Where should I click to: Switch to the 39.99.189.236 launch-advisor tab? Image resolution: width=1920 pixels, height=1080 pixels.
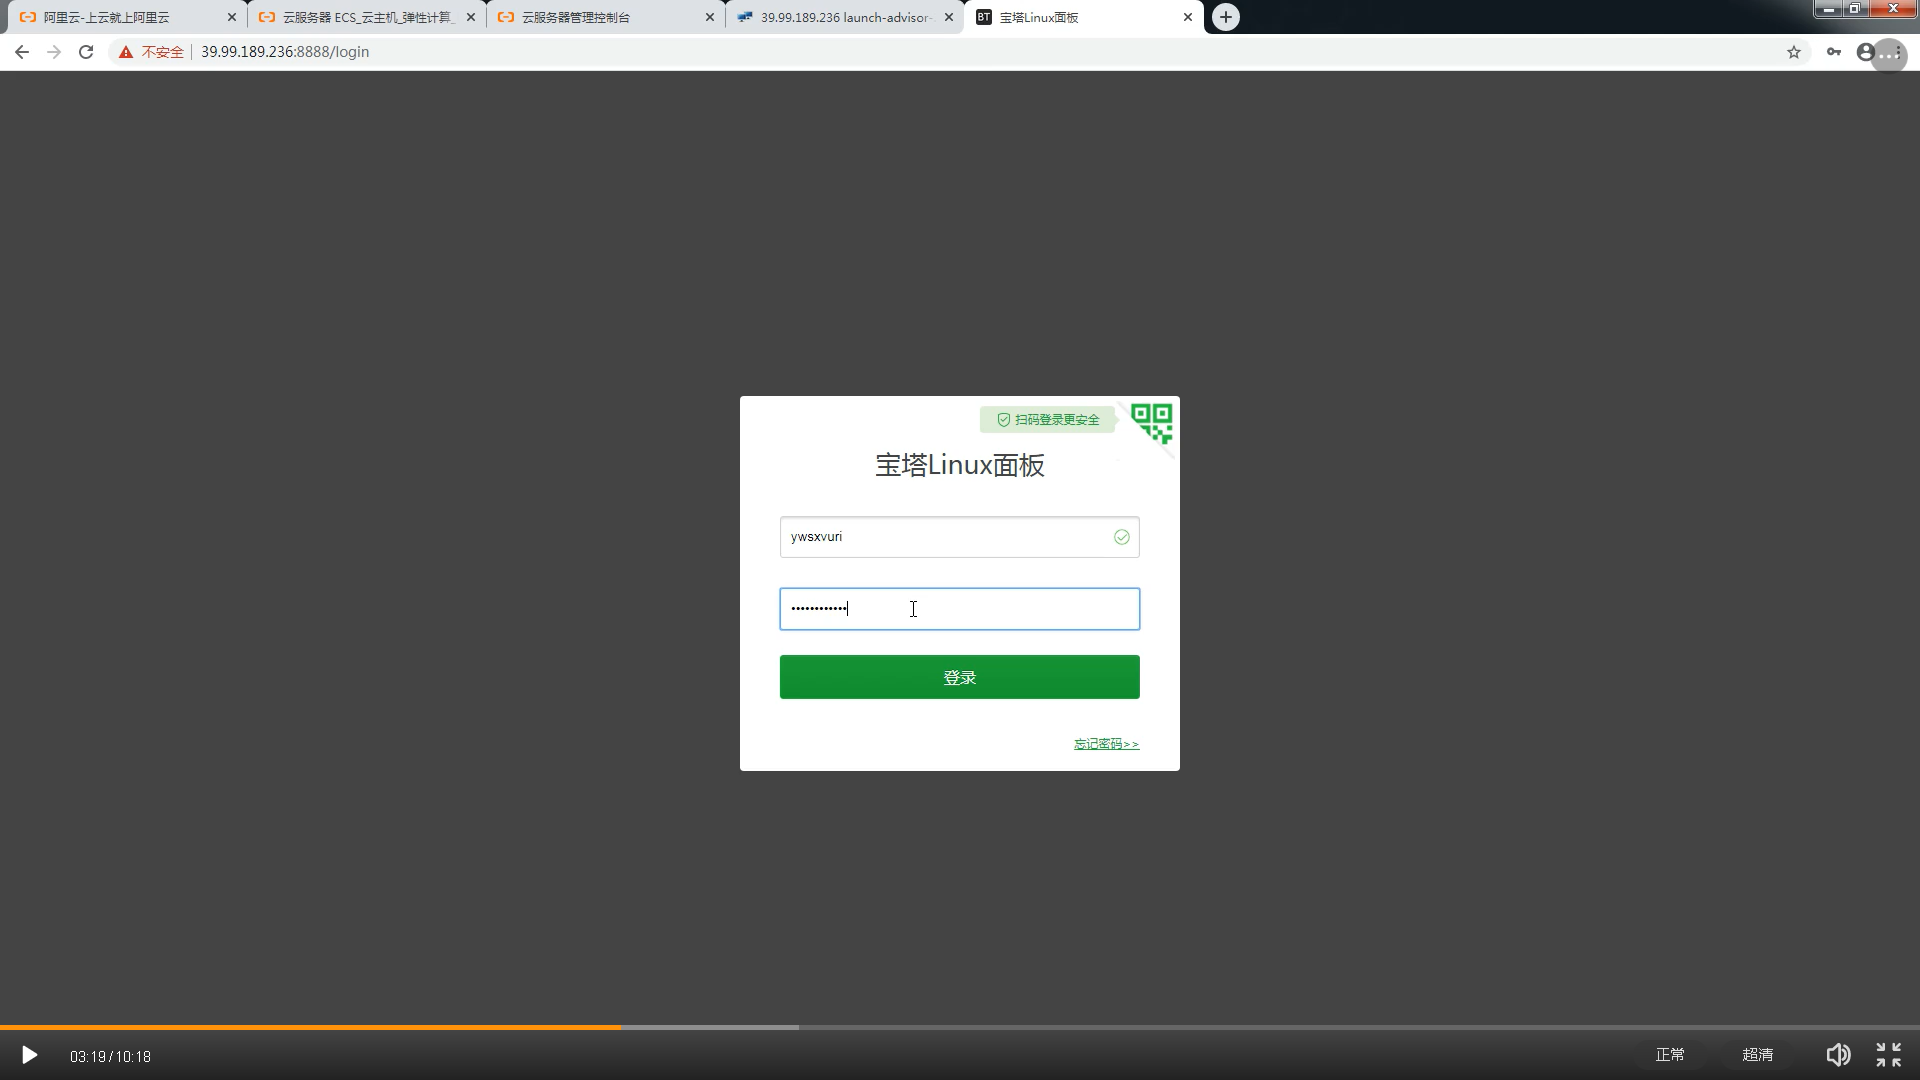pyautogui.click(x=846, y=17)
